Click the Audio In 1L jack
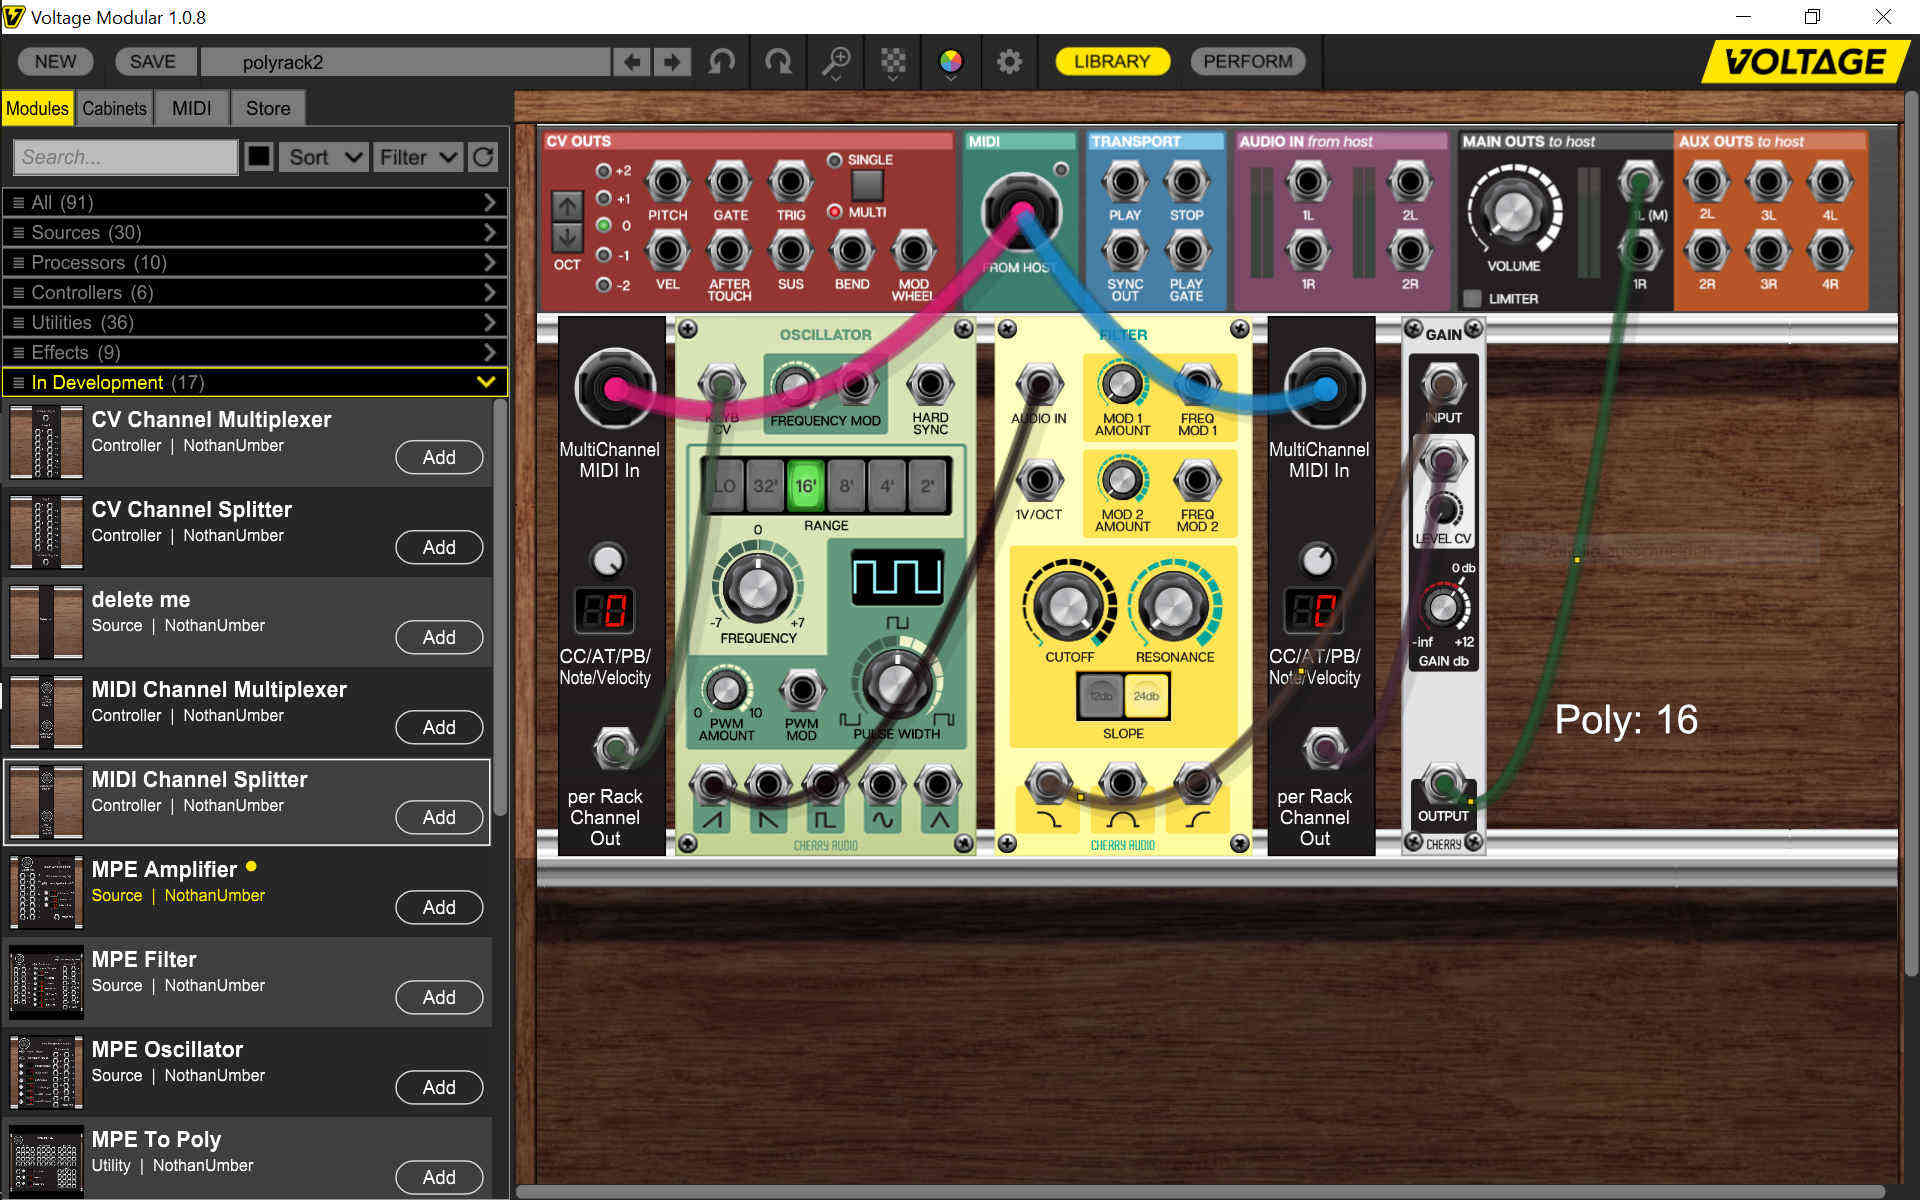This screenshot has width=1920, height=1200. click(x=1307, y=183)
